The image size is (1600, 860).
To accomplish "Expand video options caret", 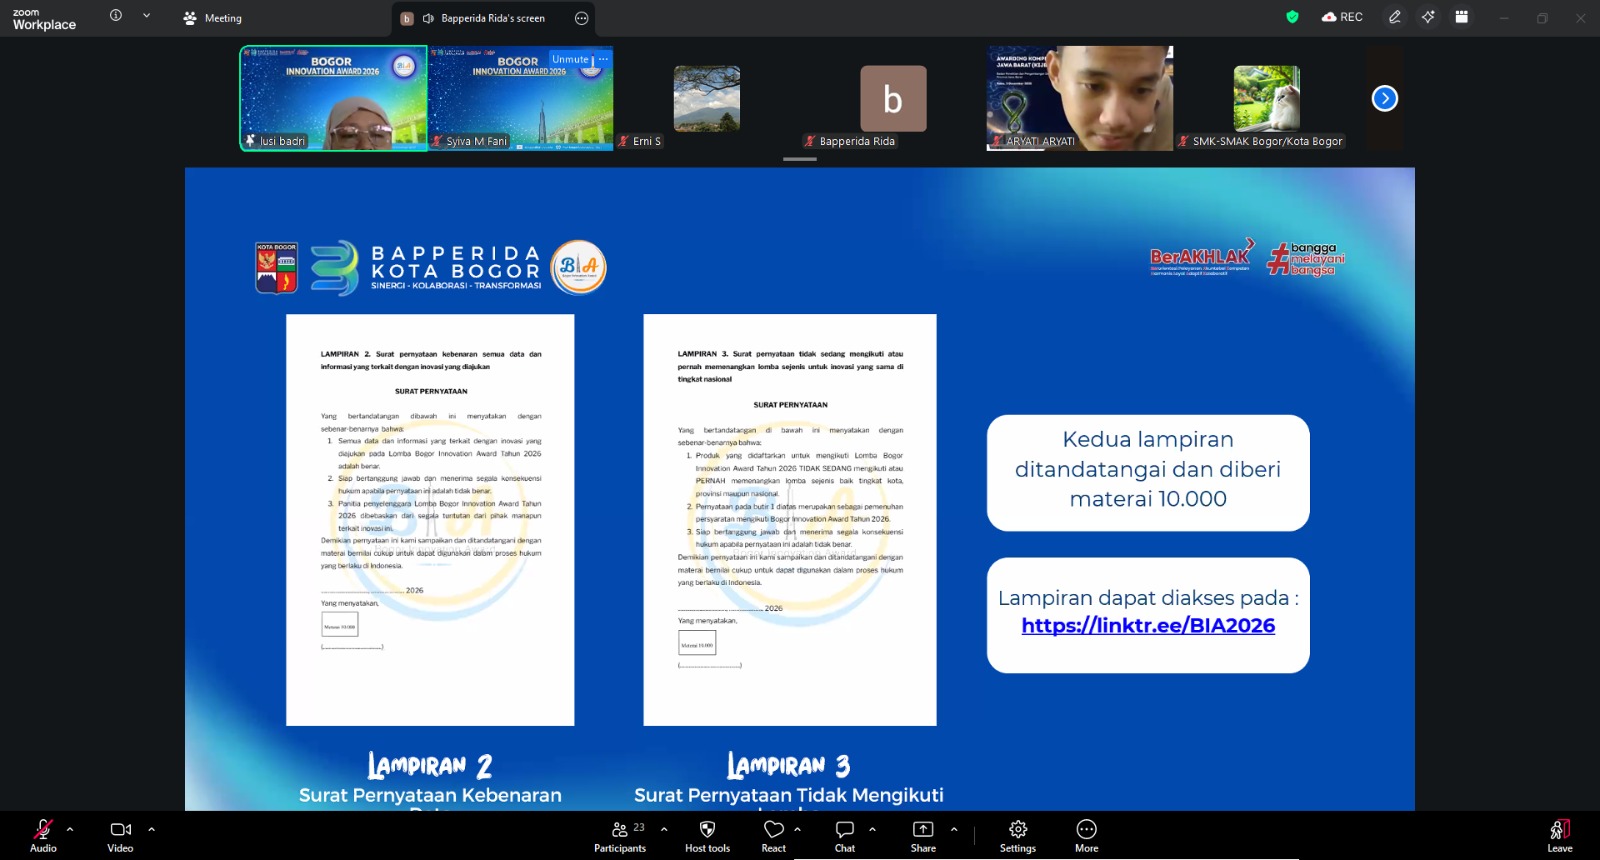I will pos(152,829).
